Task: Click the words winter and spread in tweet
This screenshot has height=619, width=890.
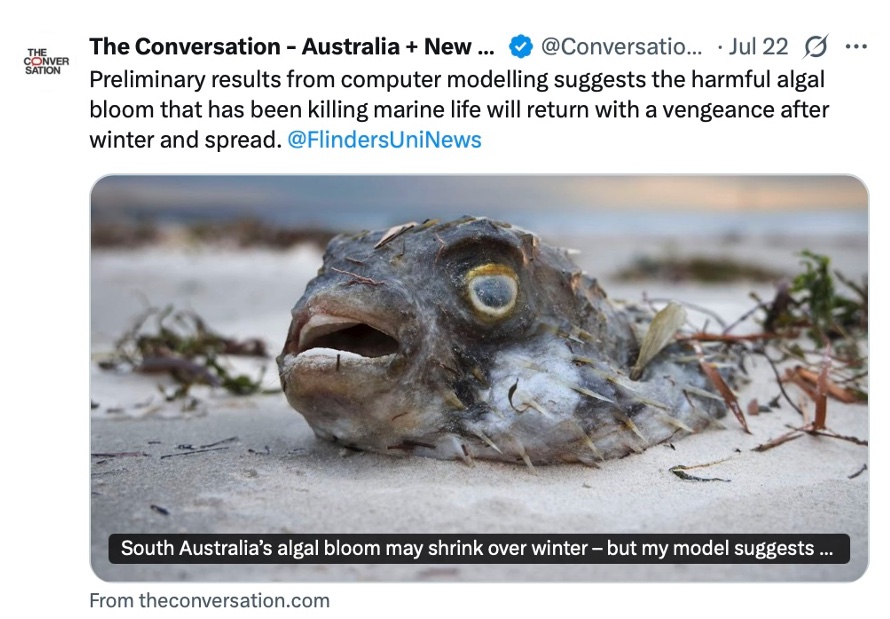Action: coord(186,140)
